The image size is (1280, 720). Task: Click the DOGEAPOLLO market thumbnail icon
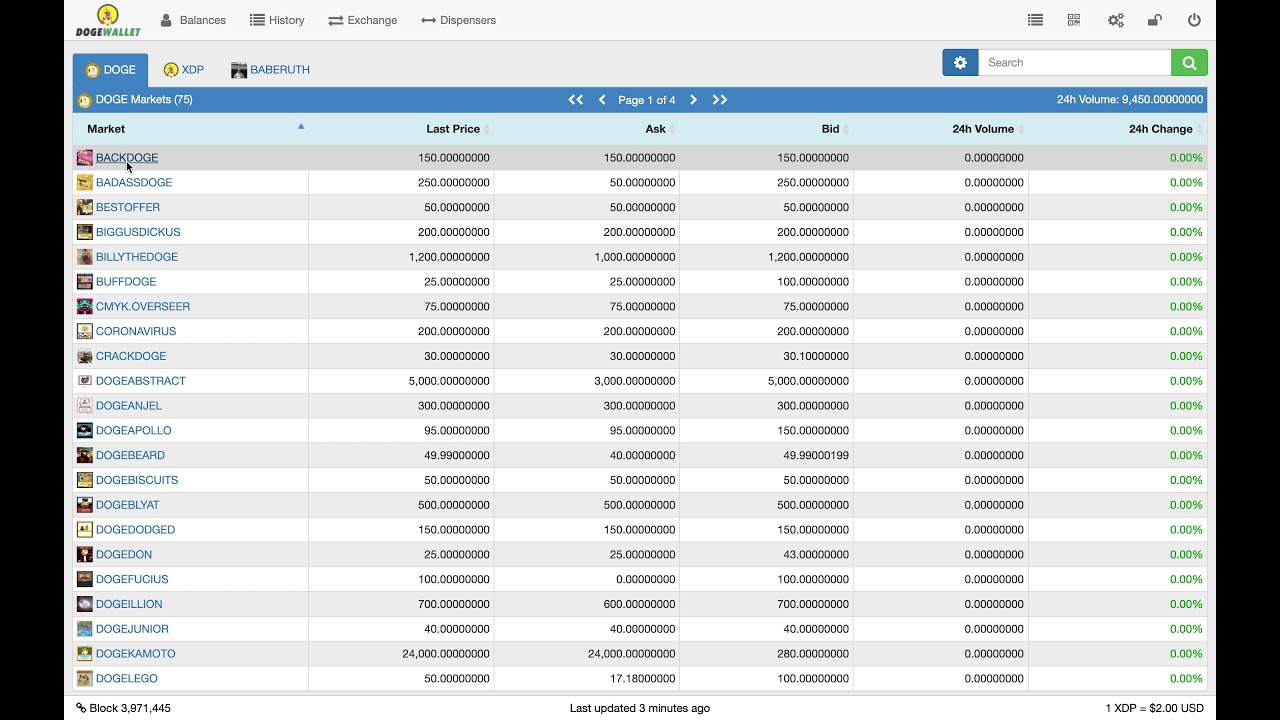pyautogui.click(x=85, y=430)
